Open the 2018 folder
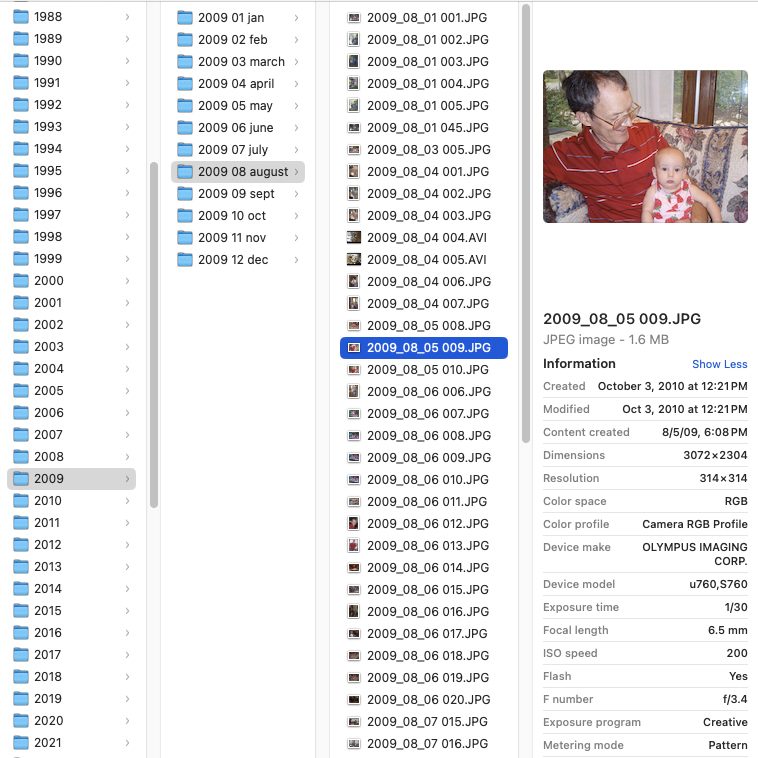 click(x=72, y=677)
